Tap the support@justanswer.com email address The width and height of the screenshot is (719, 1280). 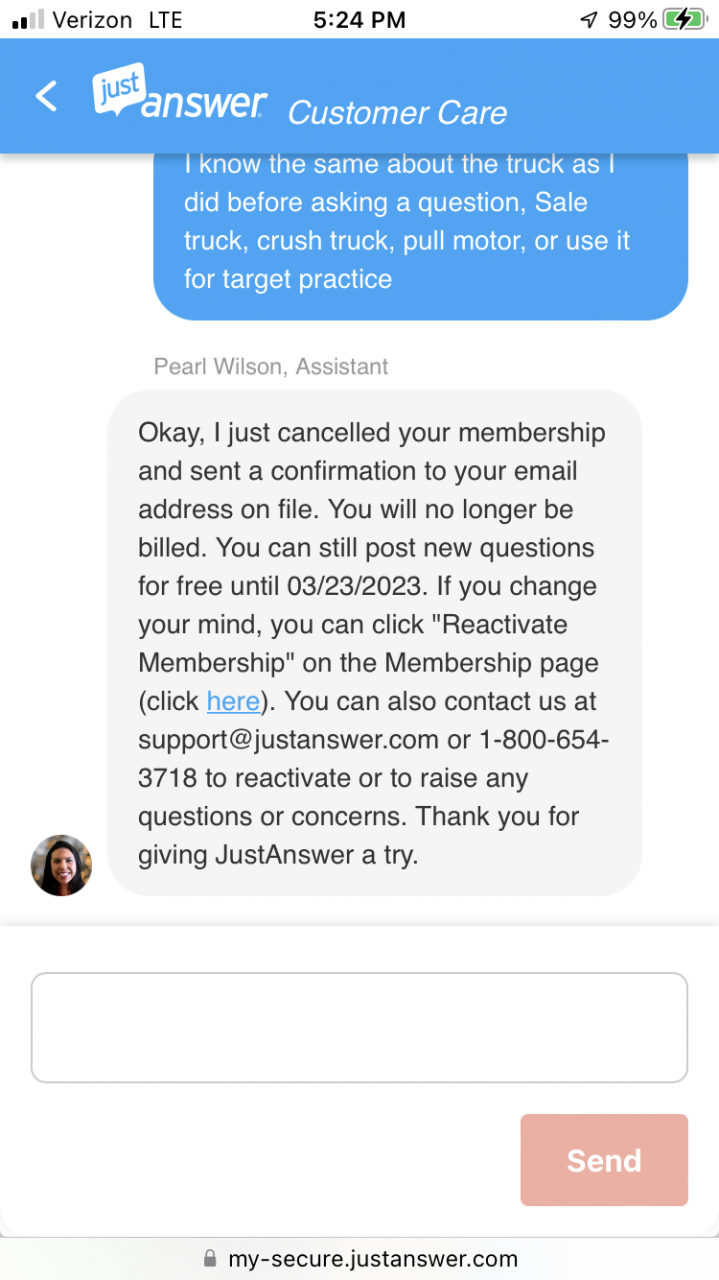[289, 740]
